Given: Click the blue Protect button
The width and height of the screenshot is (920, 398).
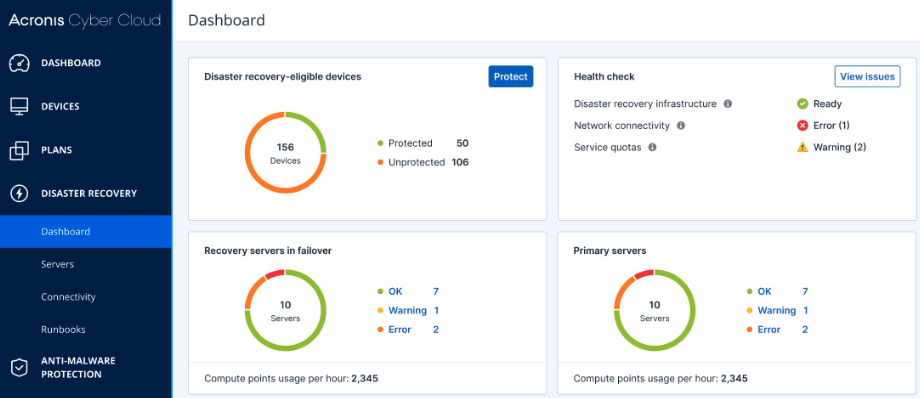Looking at the screenshot, I should click(510, 76).
